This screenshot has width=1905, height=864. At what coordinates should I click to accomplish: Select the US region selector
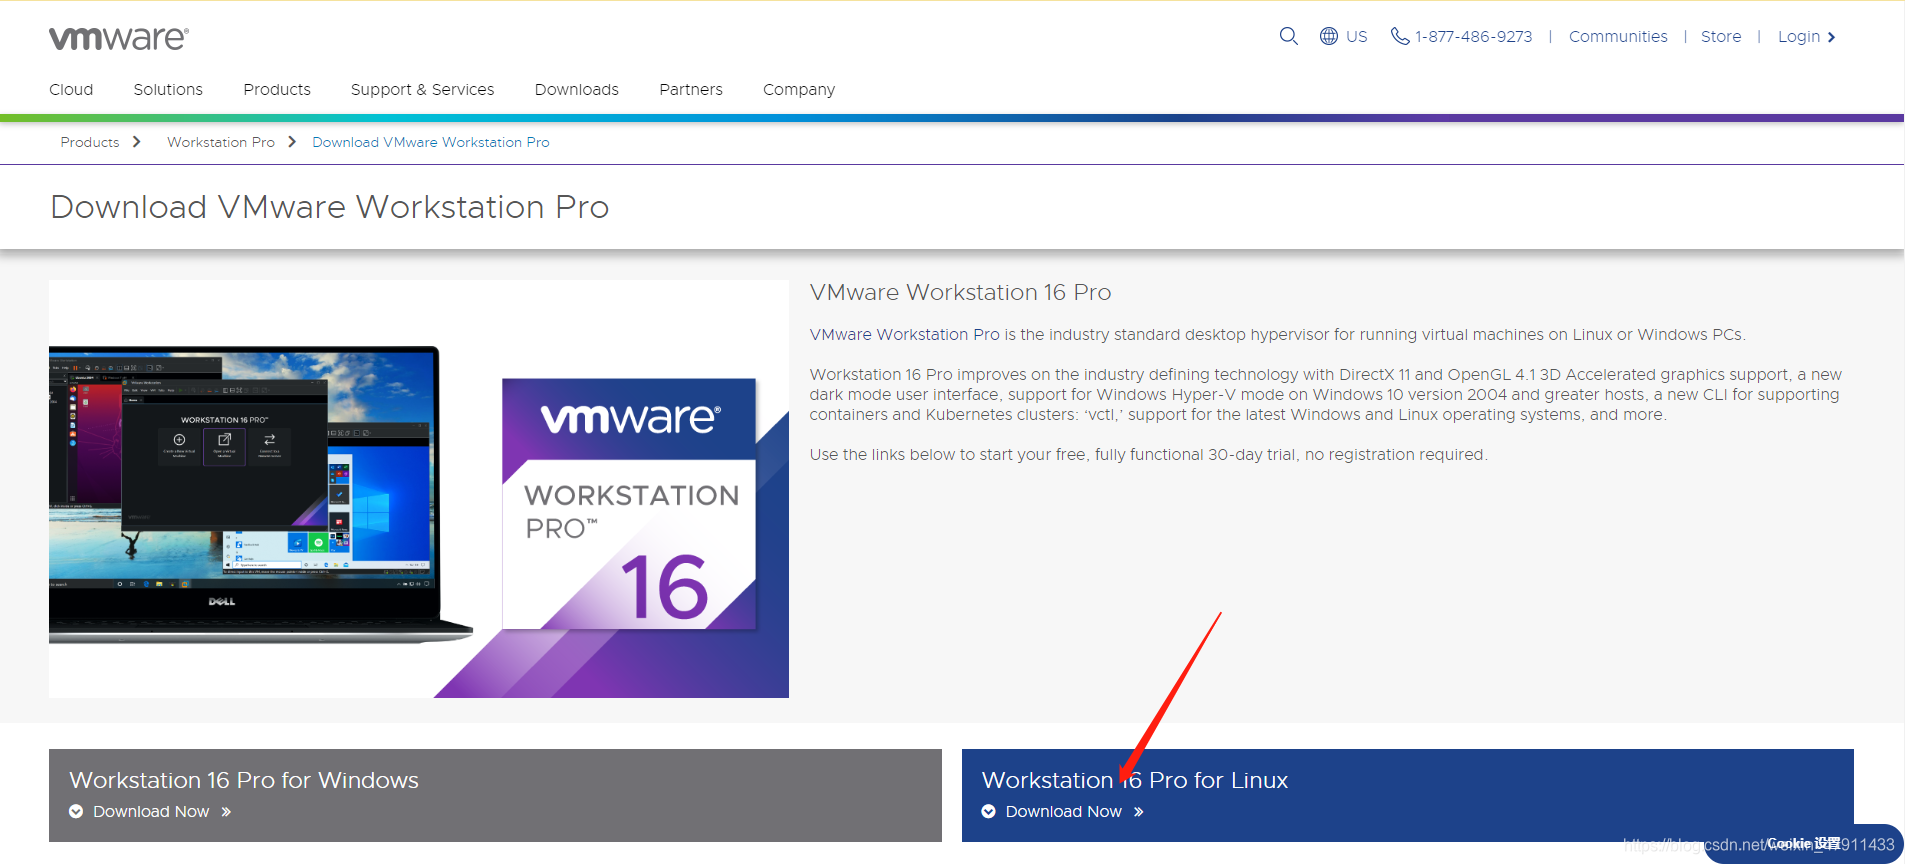pyautogui.click(x=1356, y=36)
